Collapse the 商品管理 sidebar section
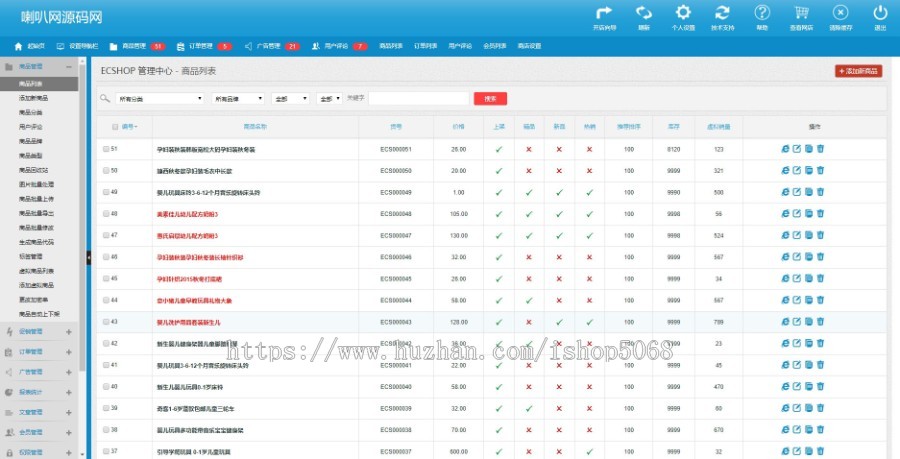The image size is (900, 459). 69,67
